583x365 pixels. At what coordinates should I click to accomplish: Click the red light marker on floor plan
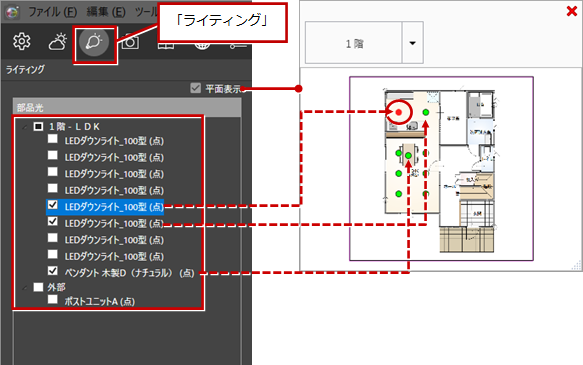[x=399, y=112]
